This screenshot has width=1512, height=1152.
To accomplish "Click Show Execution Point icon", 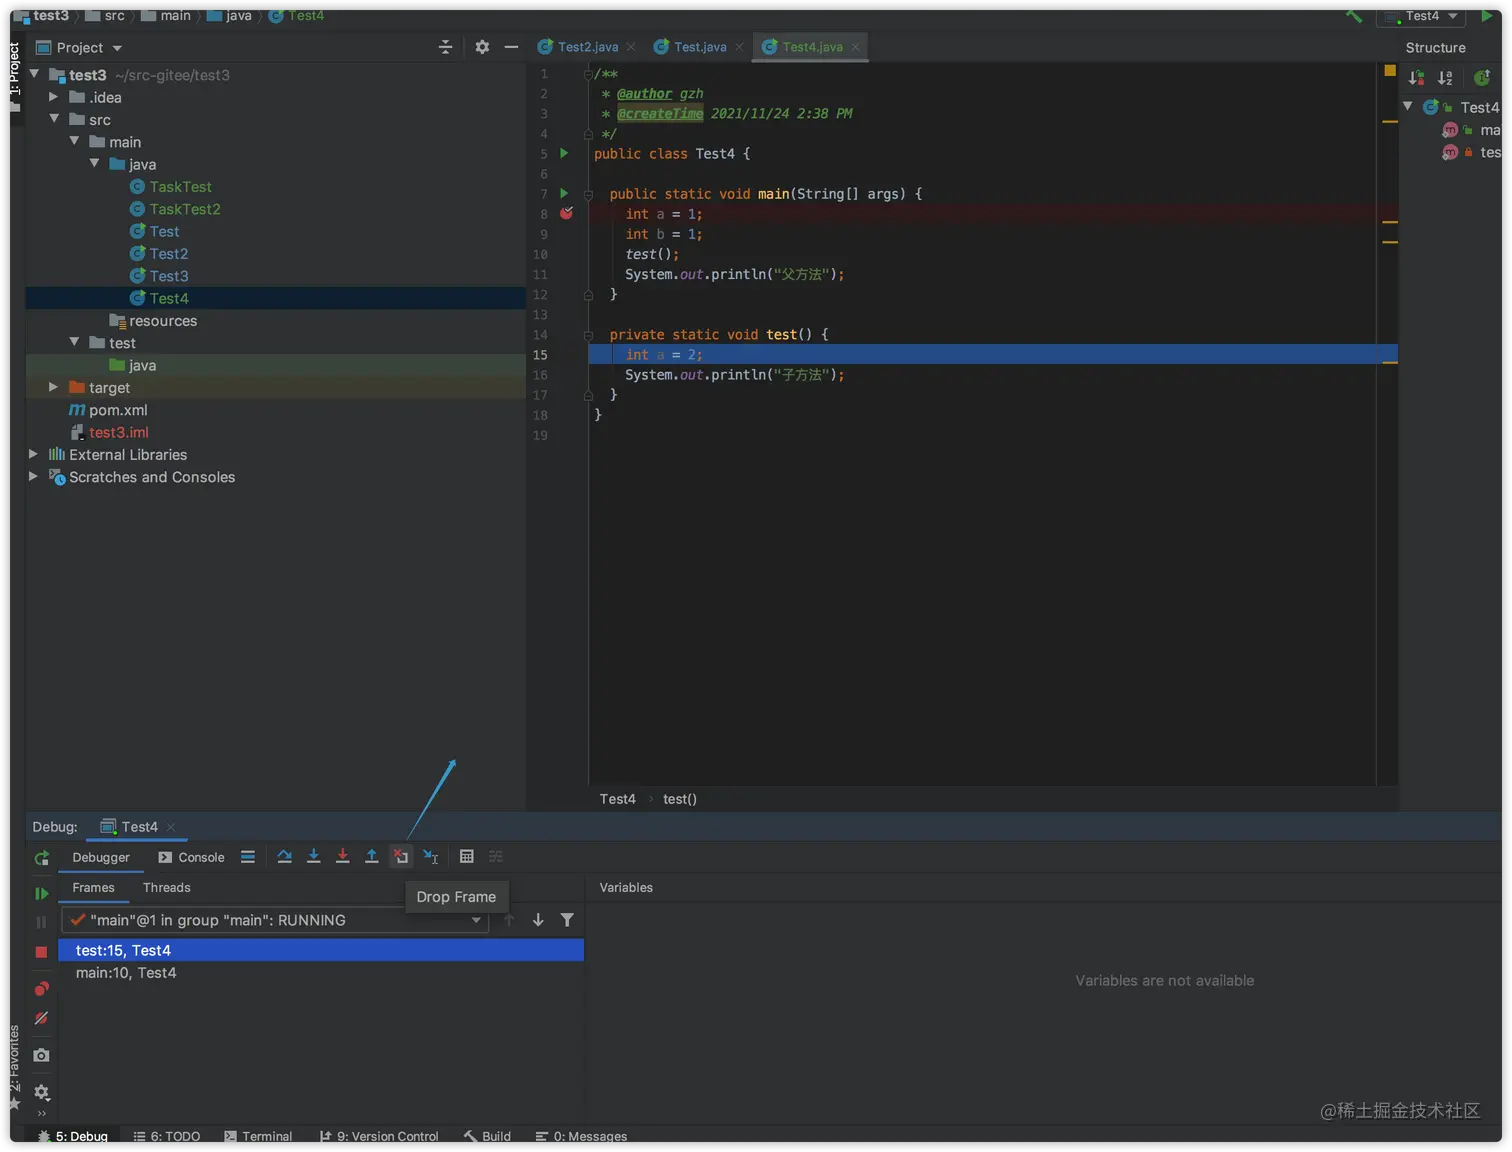I will pos(248,857).
